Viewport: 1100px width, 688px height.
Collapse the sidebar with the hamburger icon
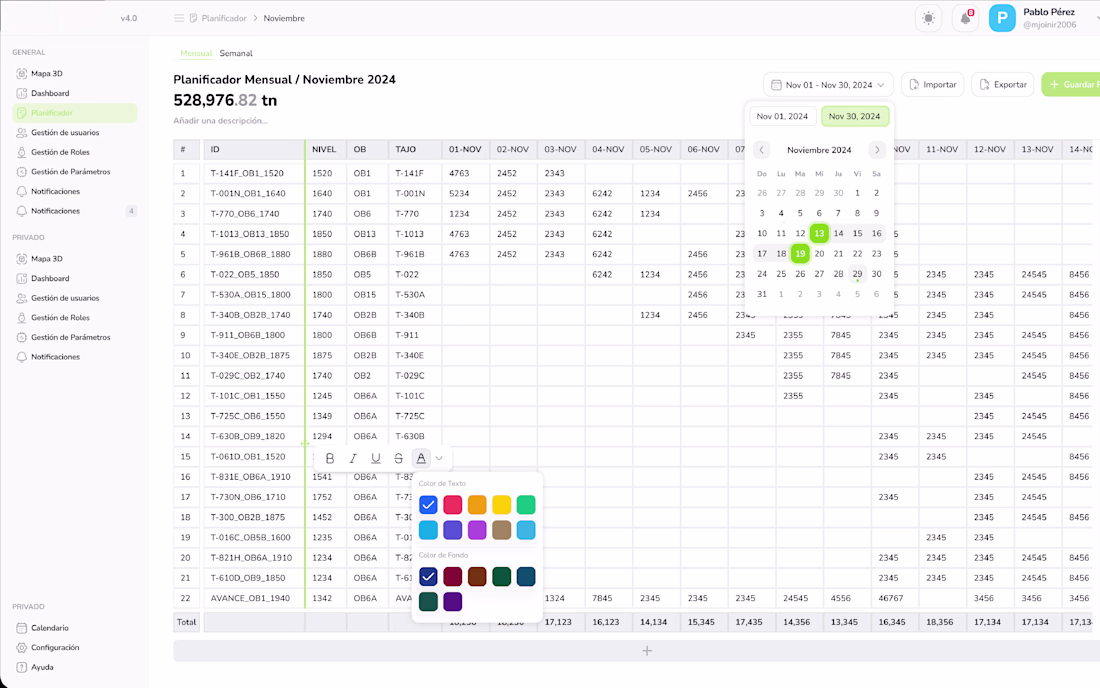(179, 18)
